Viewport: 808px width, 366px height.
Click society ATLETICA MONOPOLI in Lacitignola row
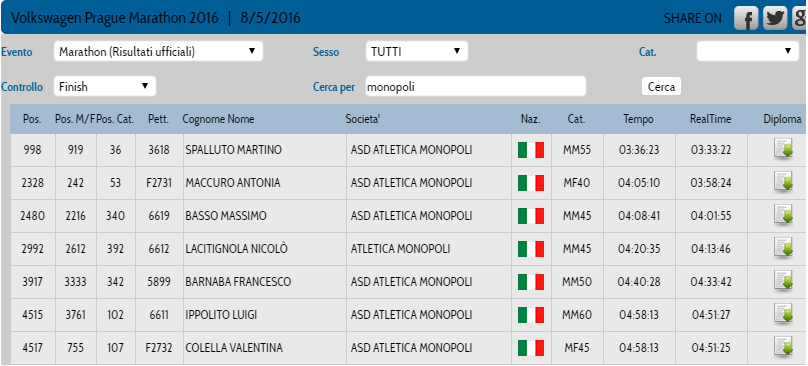pos(400,249)
